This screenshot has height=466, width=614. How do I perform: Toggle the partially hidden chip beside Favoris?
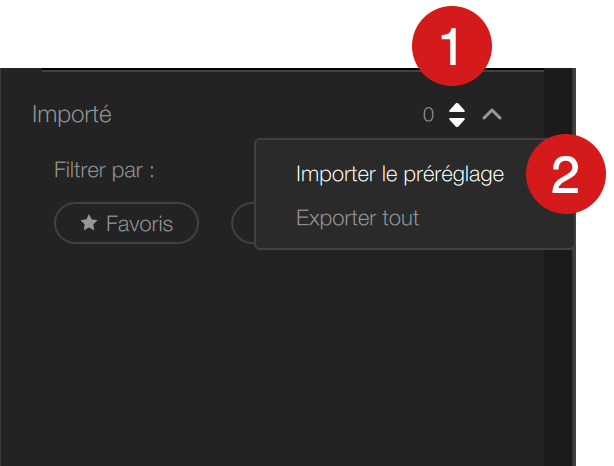243,223
